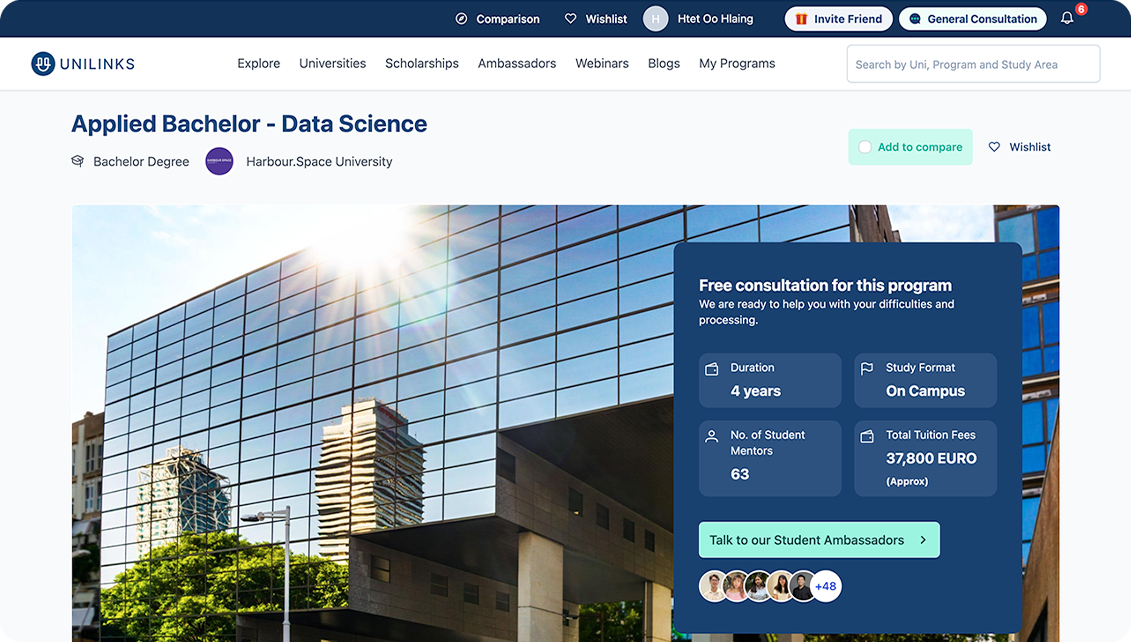Click the search by Uni, Program field
The height and width of the screenshot is (642, 1131).
click(x=973, y=64)
